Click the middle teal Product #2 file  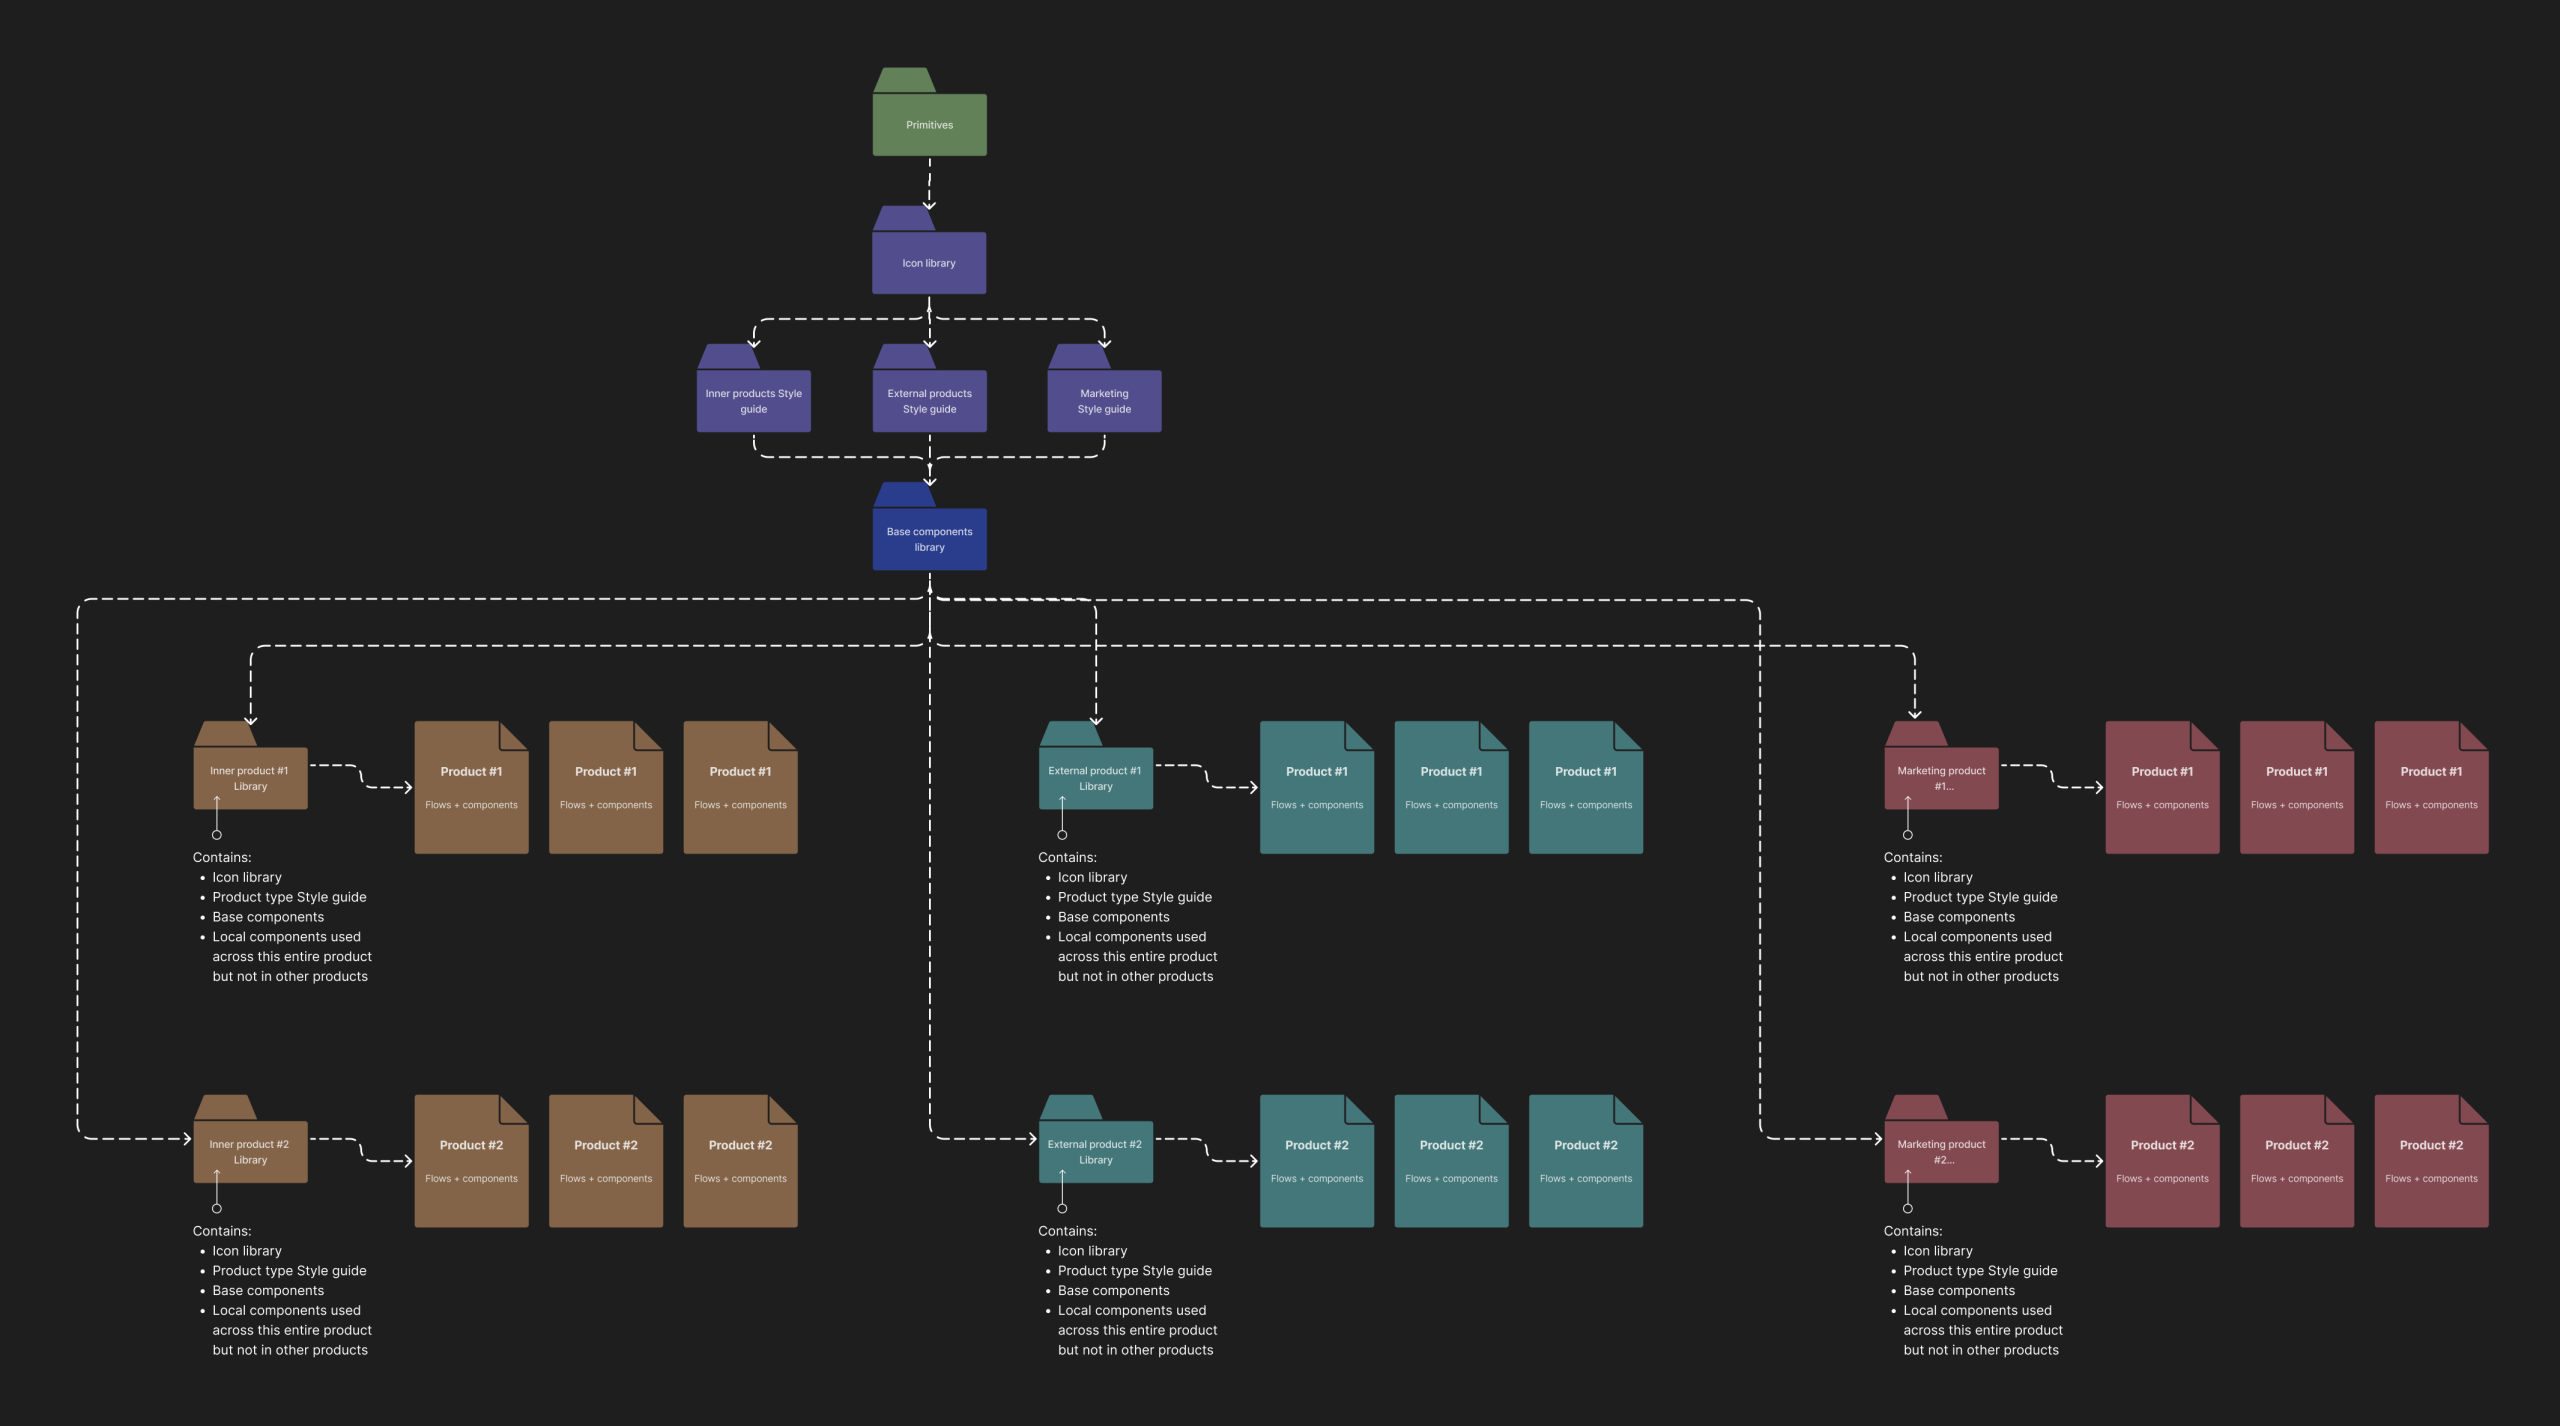coord(1451,1162)
